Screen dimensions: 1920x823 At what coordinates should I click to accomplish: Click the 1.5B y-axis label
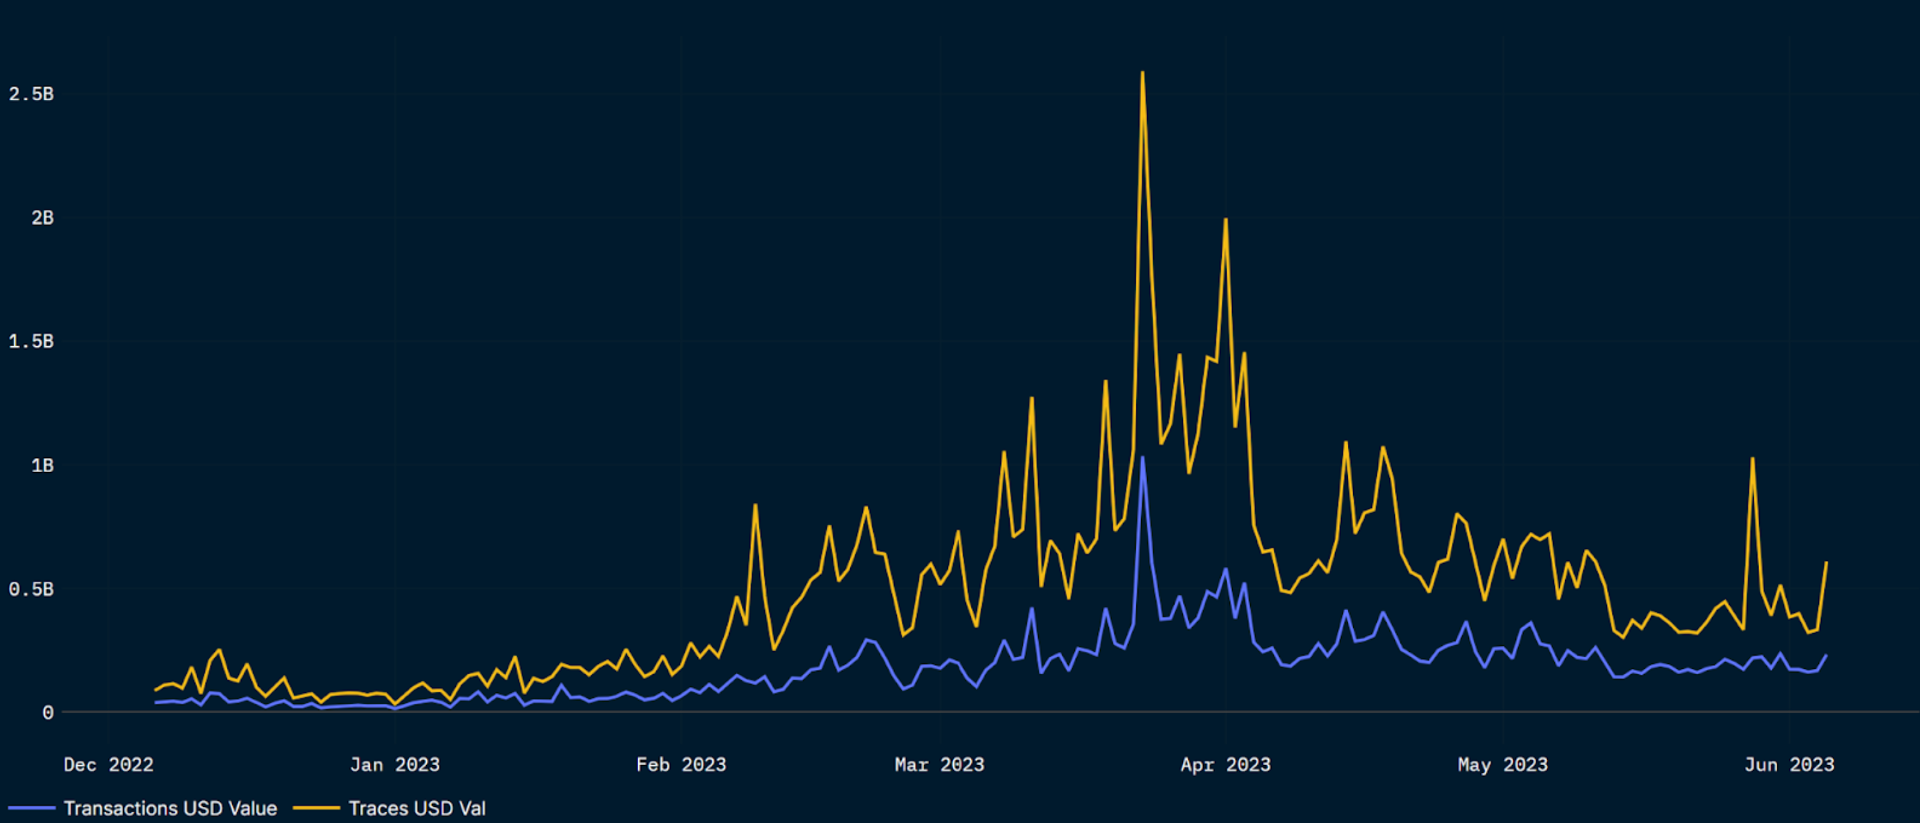(x=31, y=342)
